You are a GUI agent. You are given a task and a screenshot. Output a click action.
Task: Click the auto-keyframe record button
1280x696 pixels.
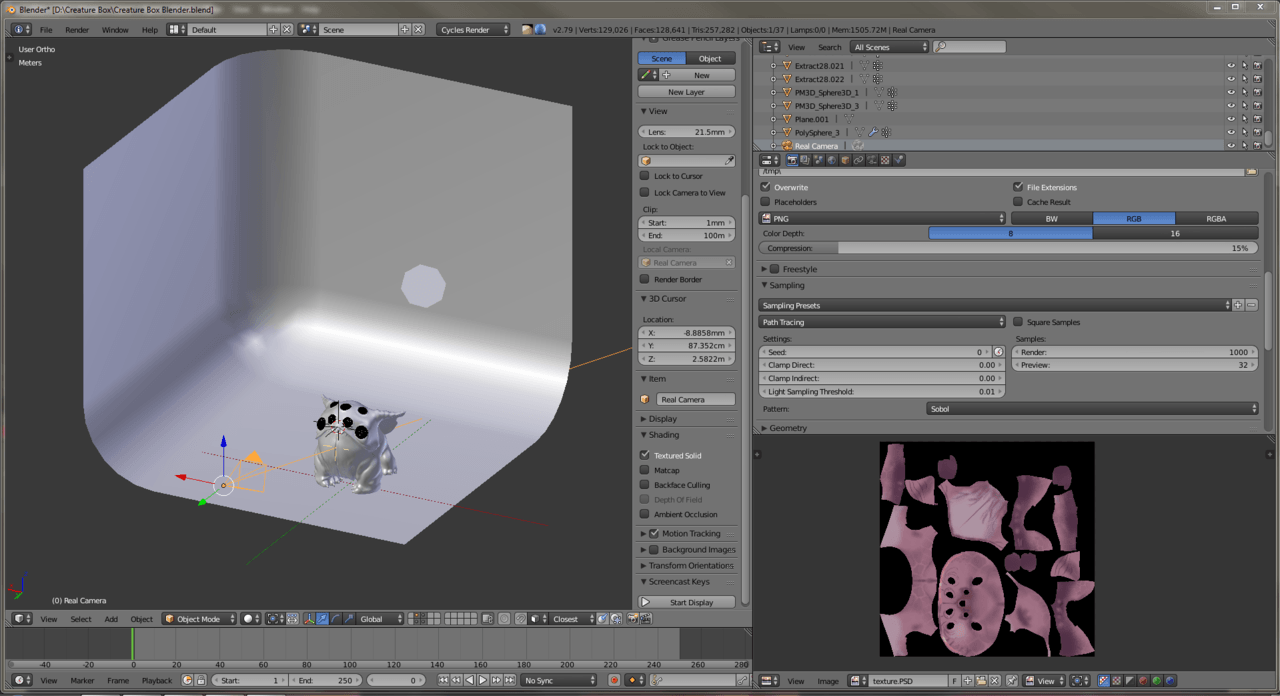[x=615, y=680]
